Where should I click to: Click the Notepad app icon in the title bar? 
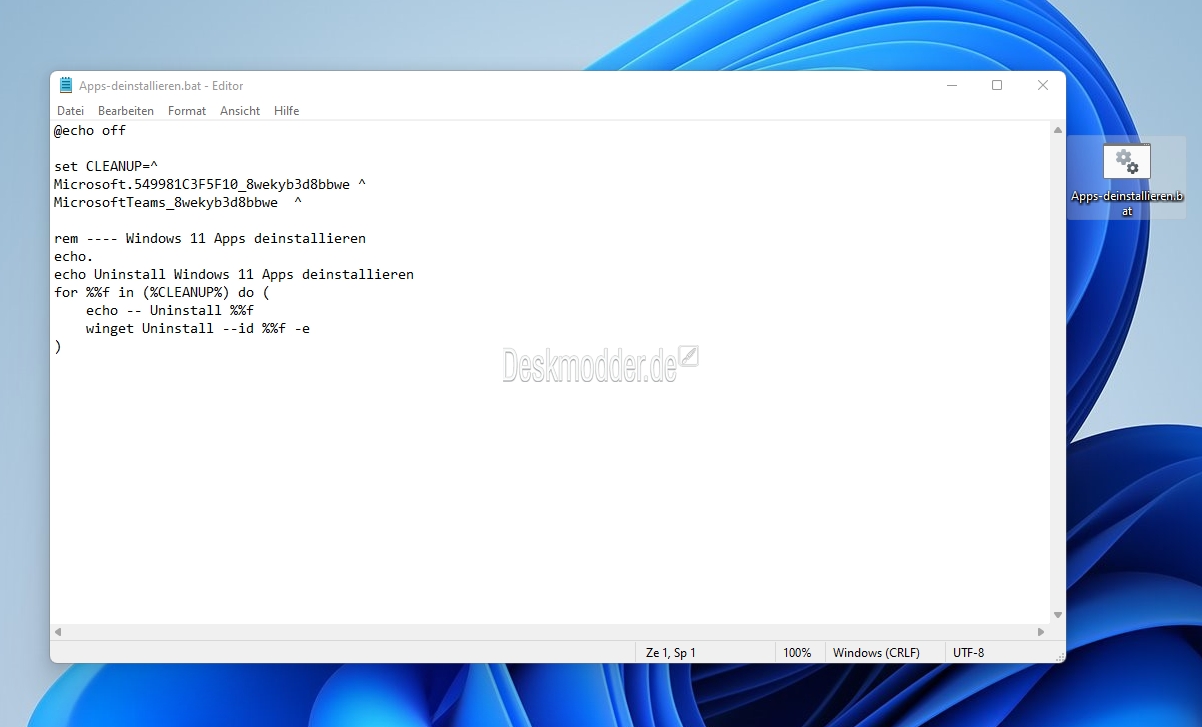pyautogui.click(x=66, y=86)
